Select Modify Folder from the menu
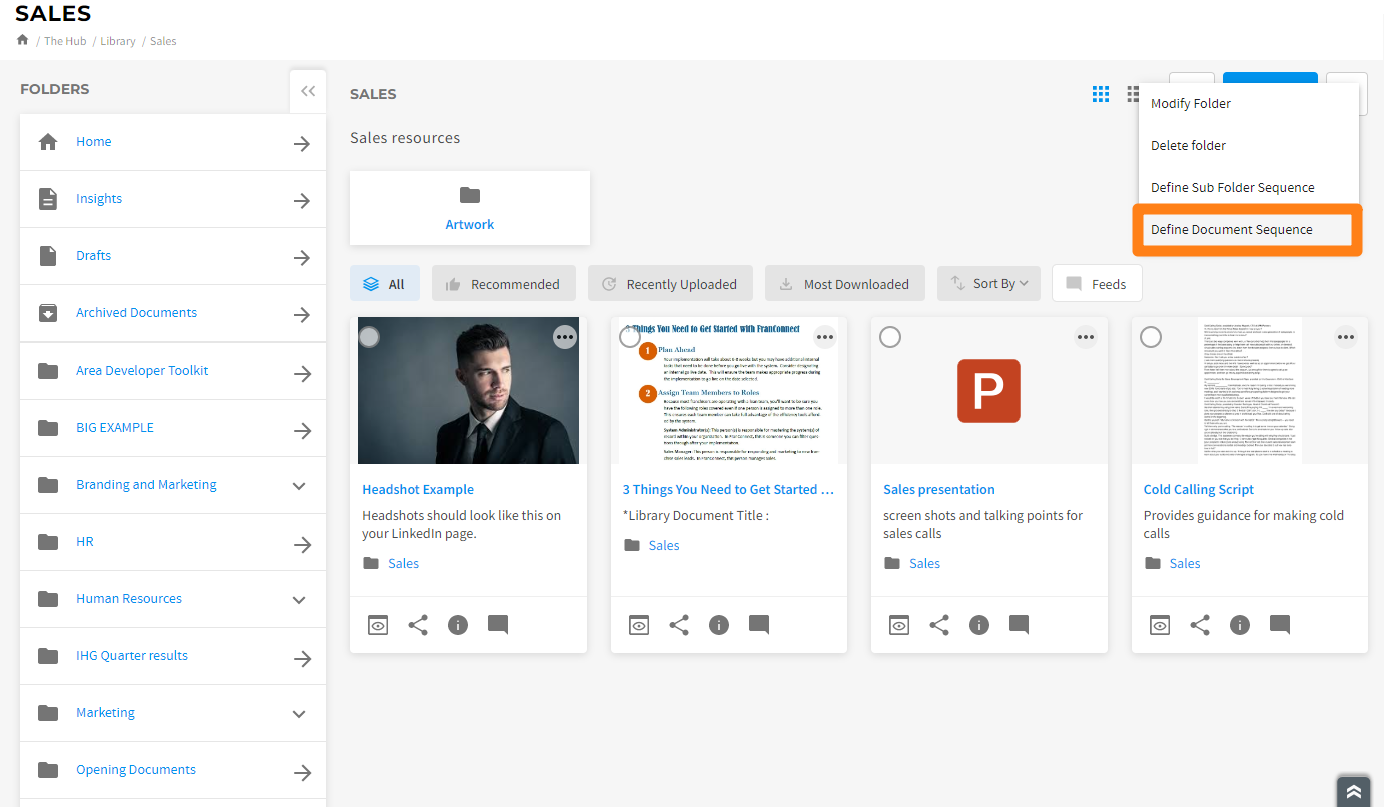1384x807 pixels. (x=1190, y=104)
